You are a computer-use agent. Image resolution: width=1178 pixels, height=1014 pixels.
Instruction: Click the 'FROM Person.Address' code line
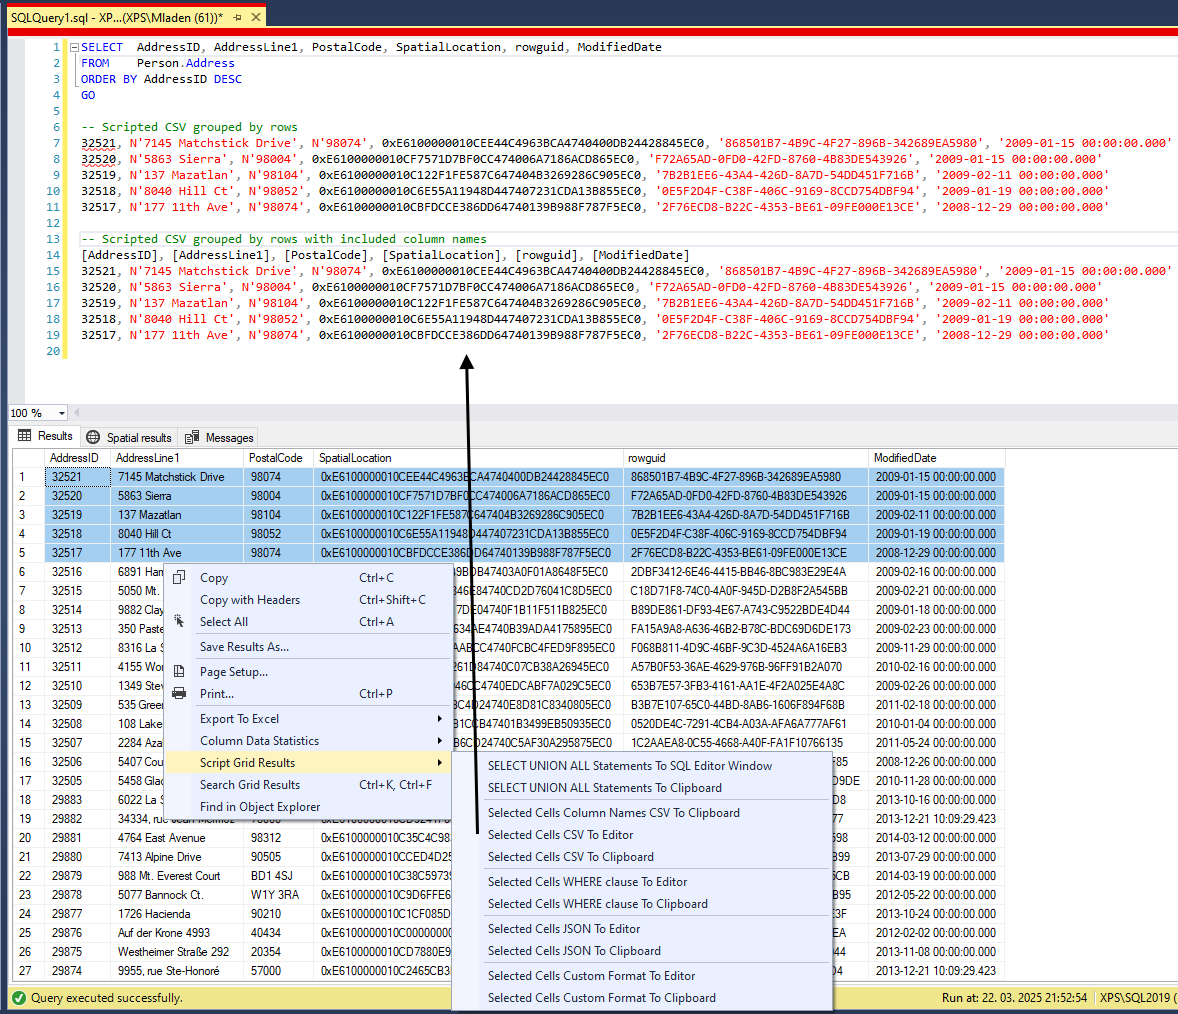point(158,63)
